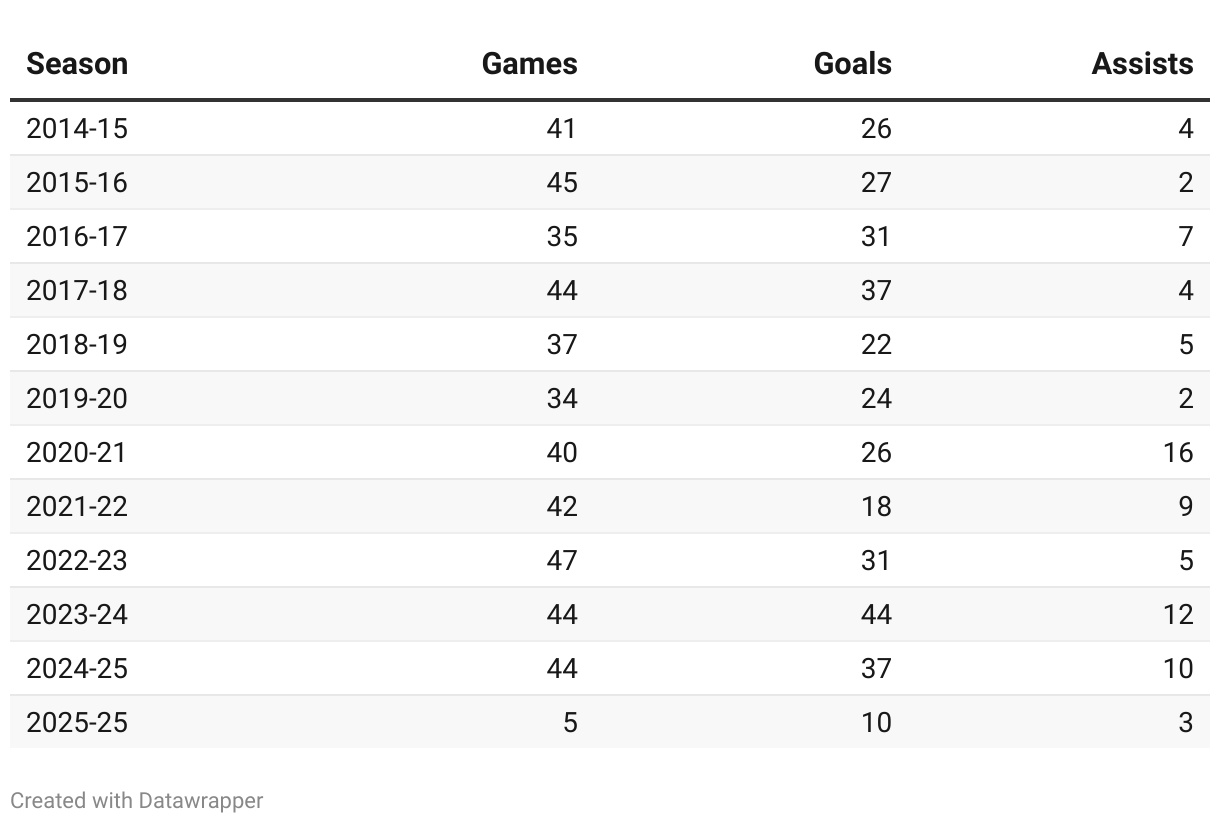
Task: Click the Assists column header
Action: pos(1142,64)
